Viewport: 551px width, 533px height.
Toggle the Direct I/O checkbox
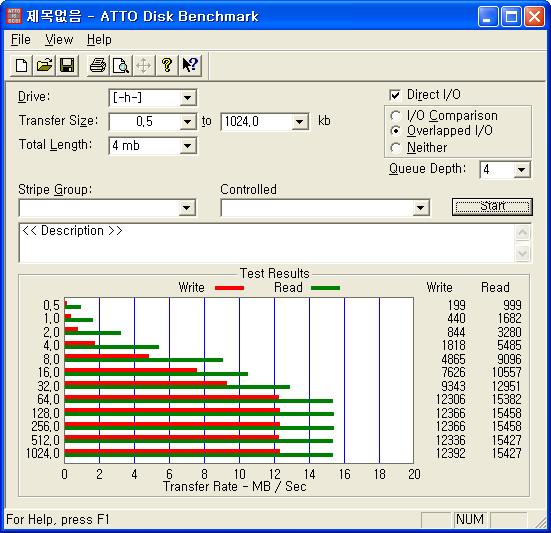coord(395,95)
